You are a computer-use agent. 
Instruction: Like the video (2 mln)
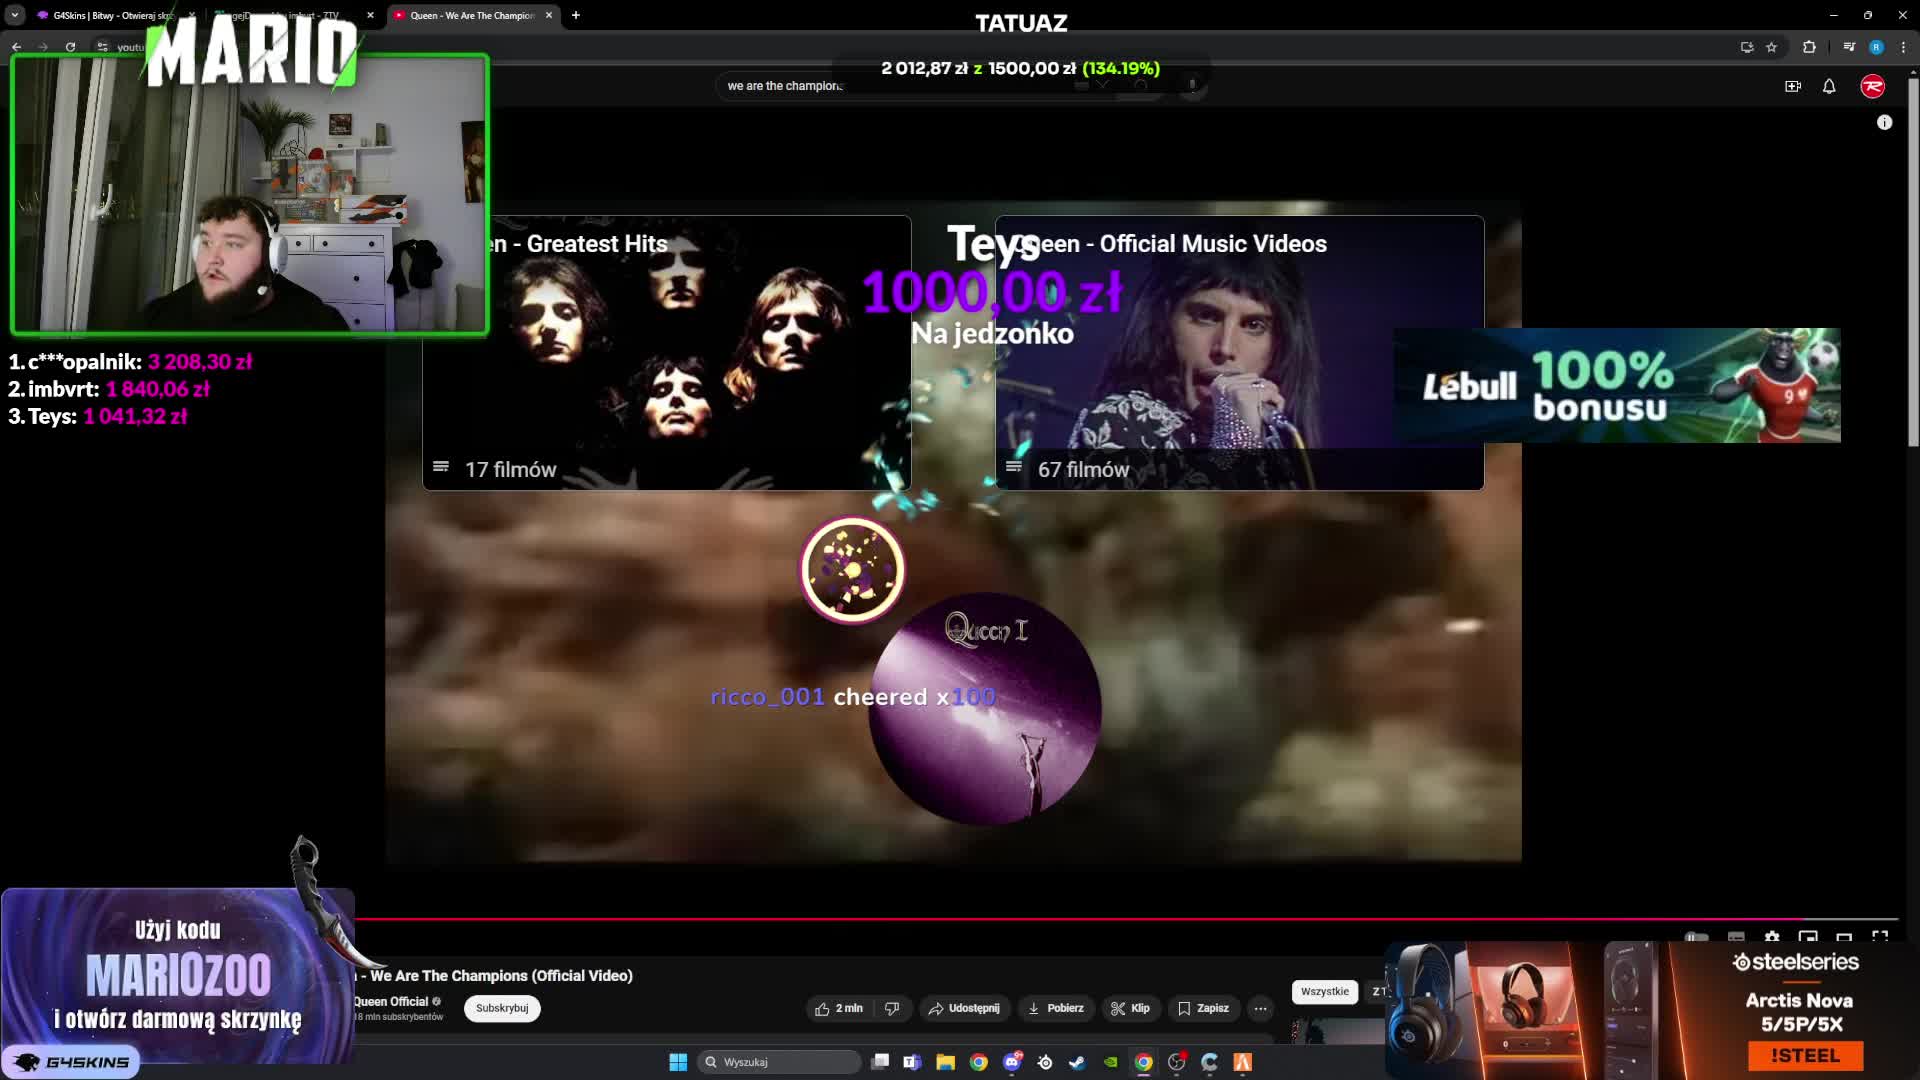tap(839, 1008)
